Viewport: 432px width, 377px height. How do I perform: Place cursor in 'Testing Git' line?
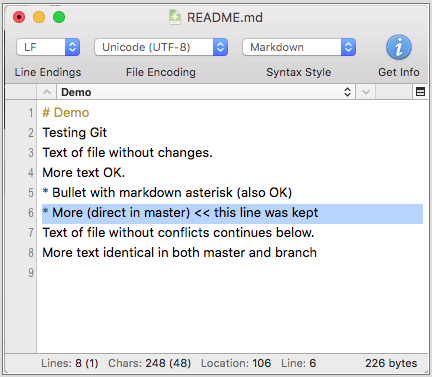[75, 133]
